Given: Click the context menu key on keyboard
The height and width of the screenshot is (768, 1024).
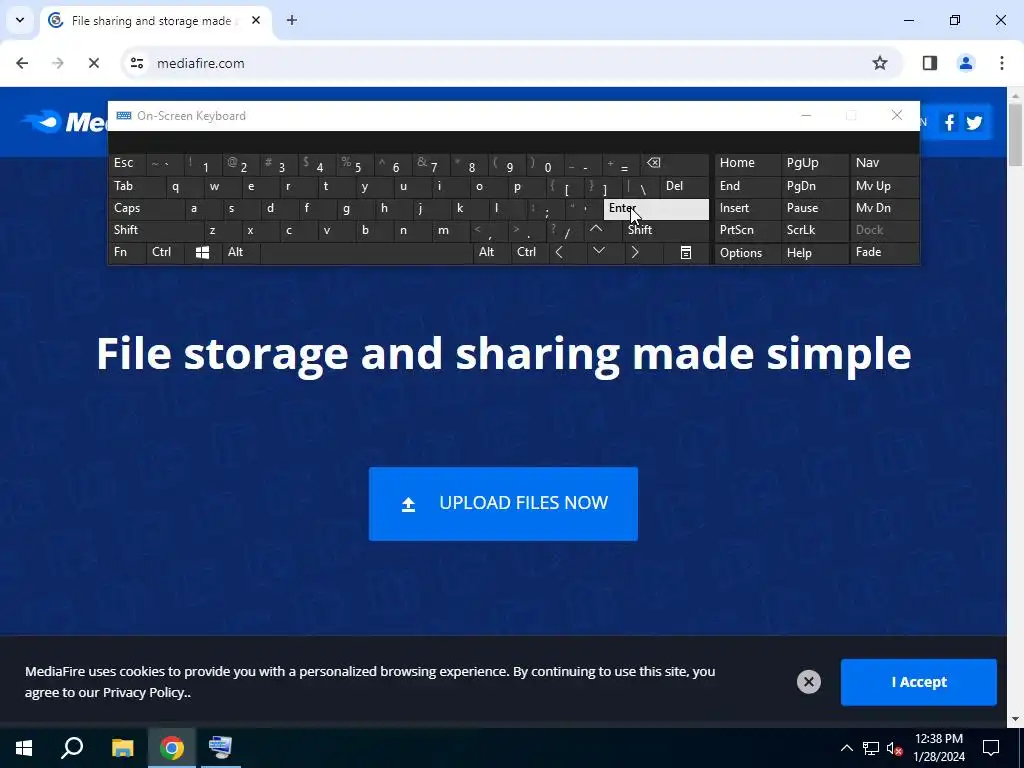Looking at the screenshot, I should [x=686, y=253].
